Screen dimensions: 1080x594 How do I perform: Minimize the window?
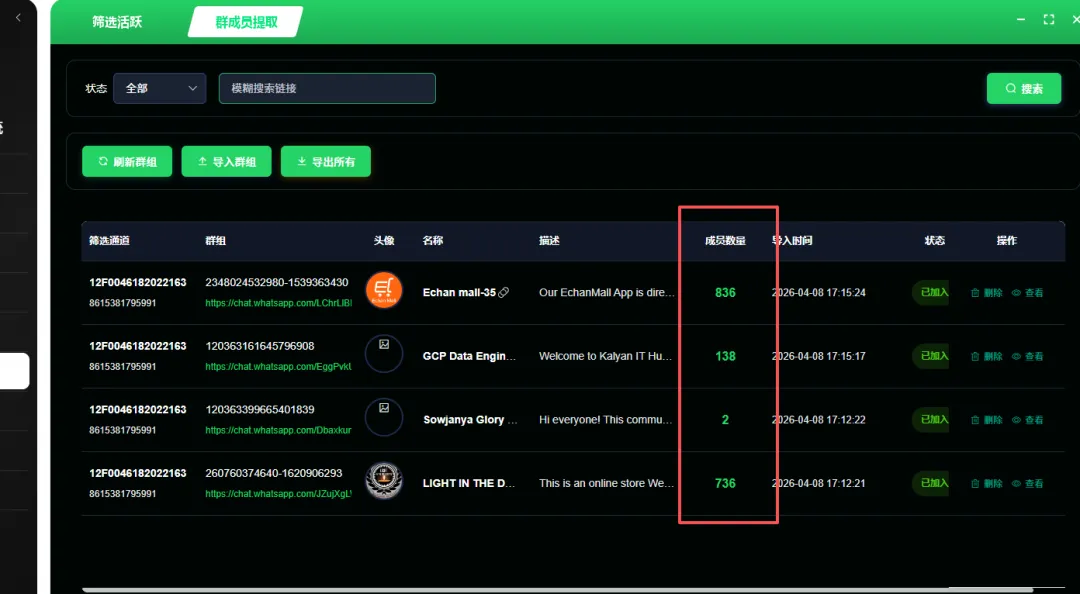click(1021, 19)
